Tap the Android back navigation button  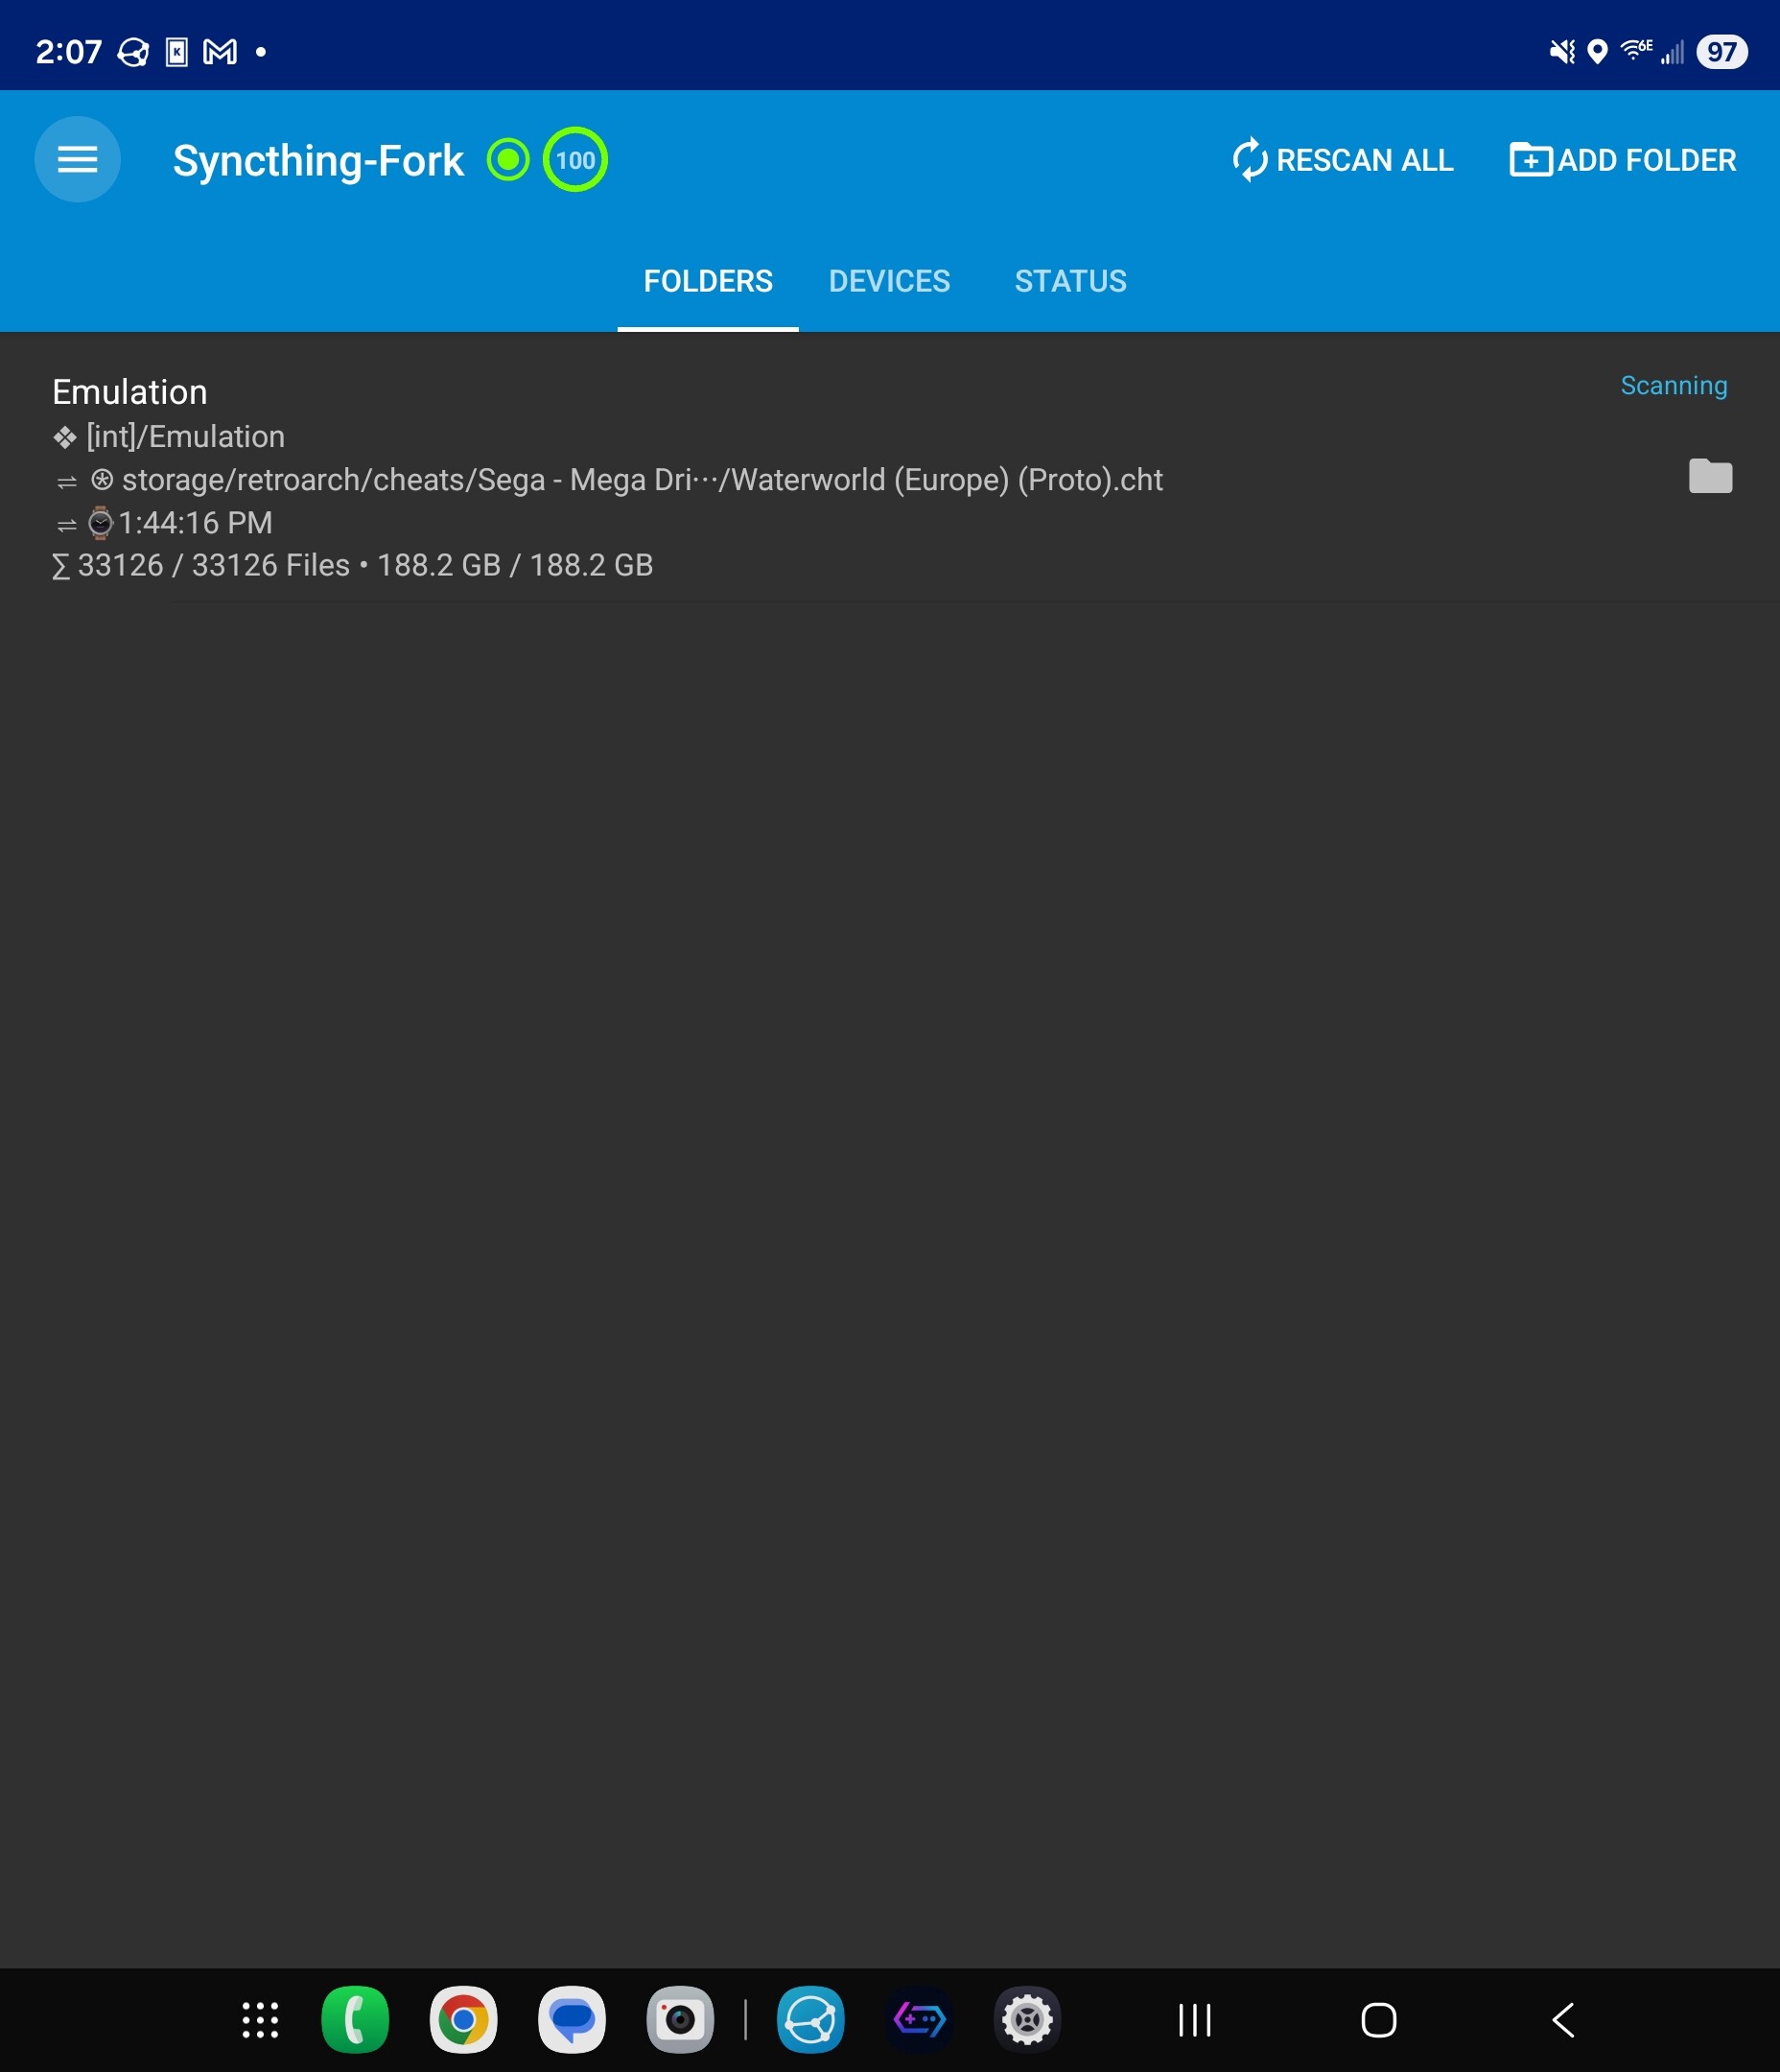[1563, 2019]
